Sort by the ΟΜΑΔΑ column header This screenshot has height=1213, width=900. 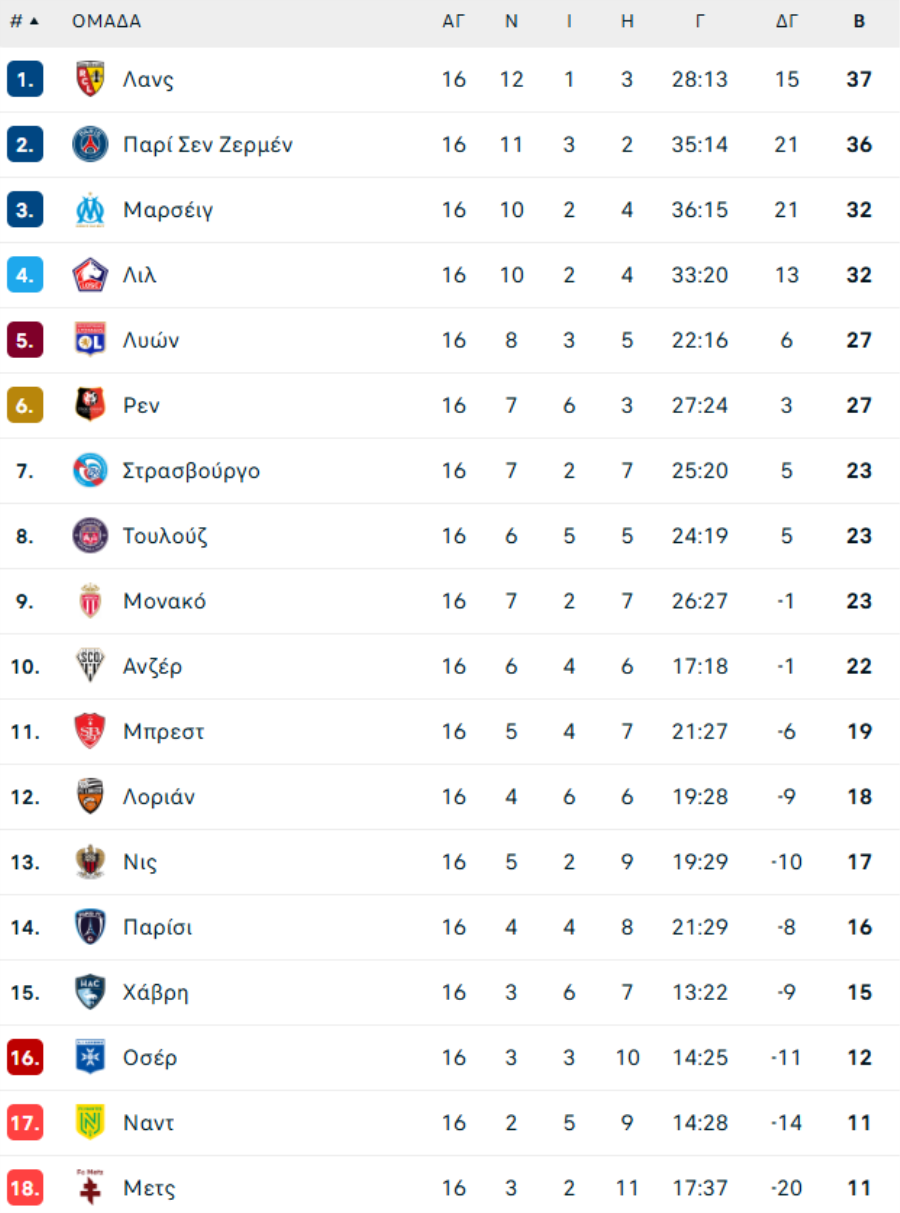tap(106, 21)
